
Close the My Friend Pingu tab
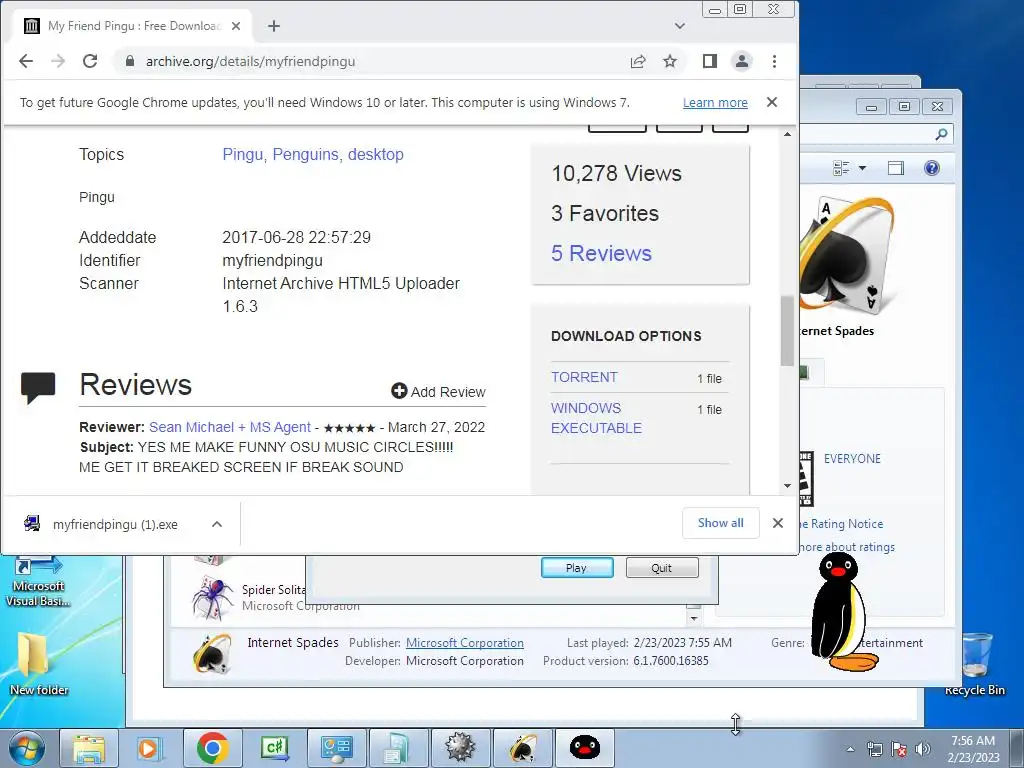click(x=236, y=26)
